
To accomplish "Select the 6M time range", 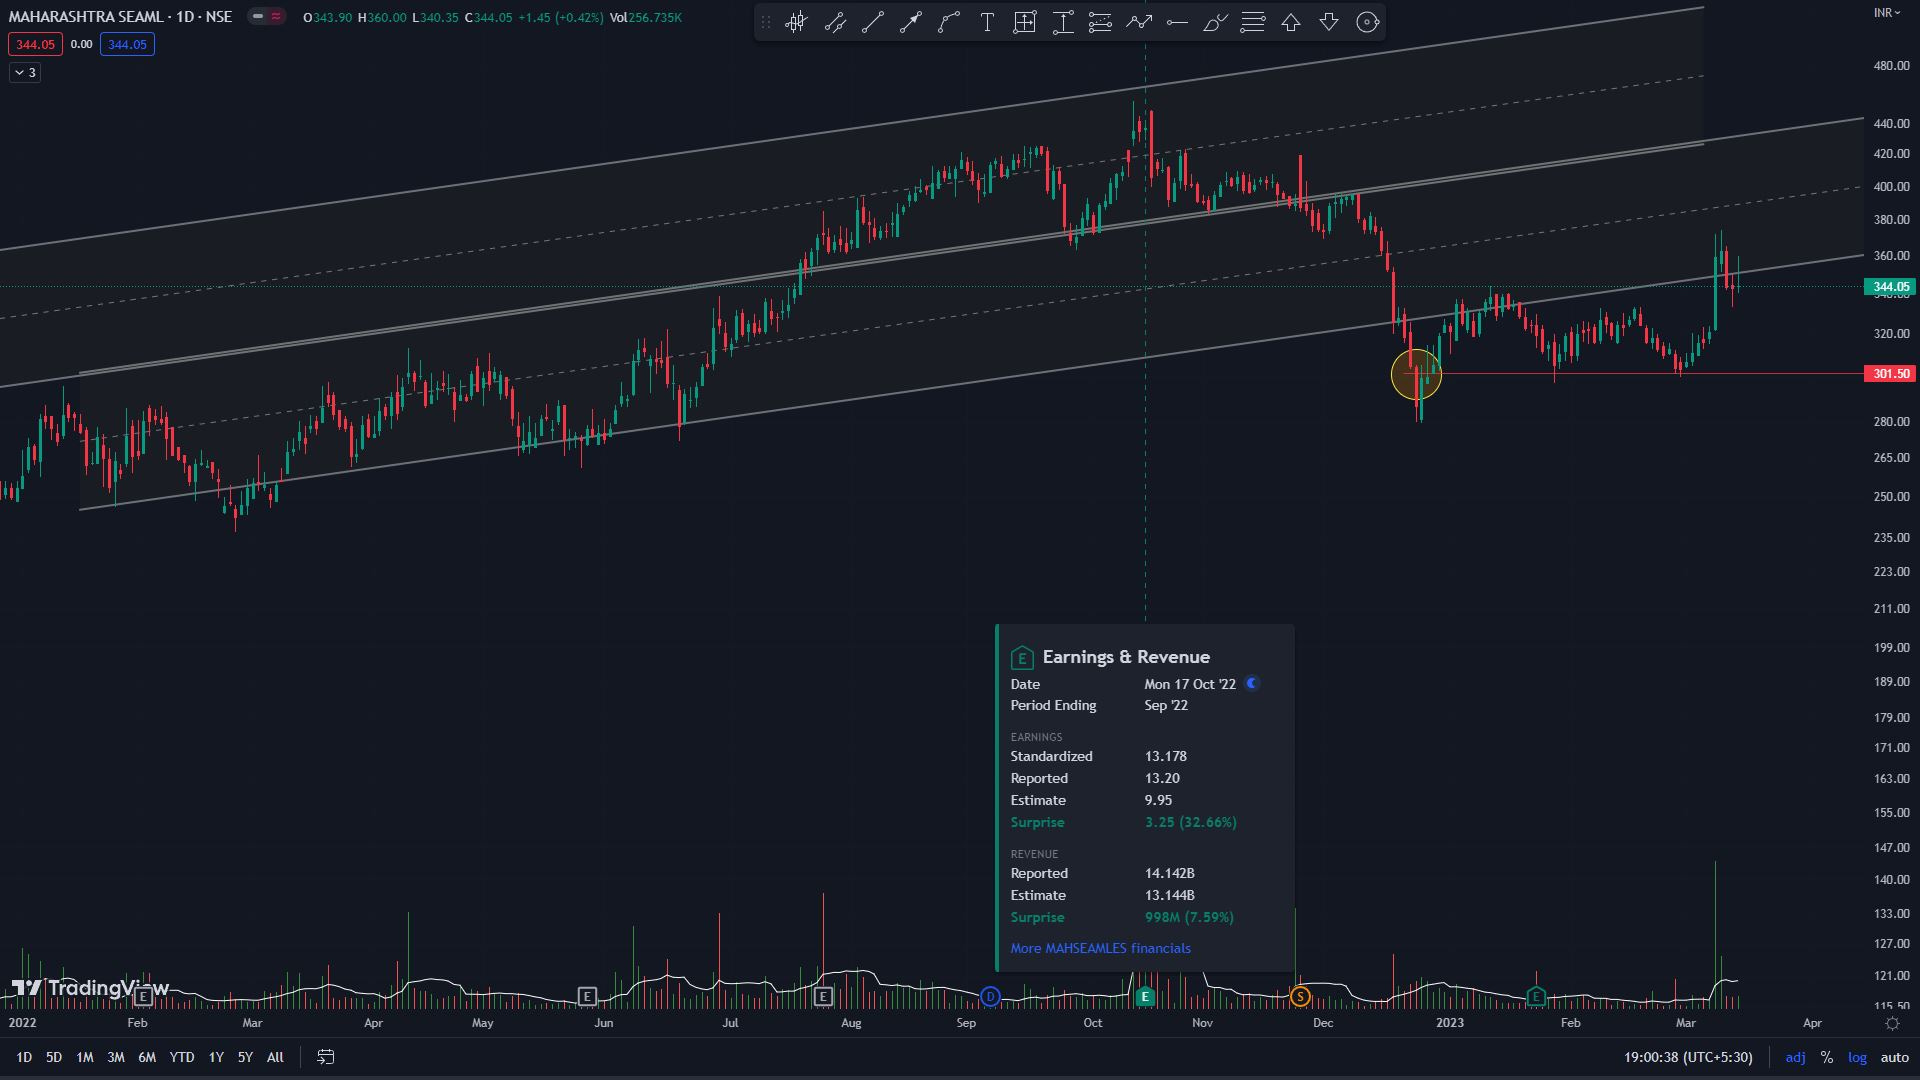I will (147, 1057).
